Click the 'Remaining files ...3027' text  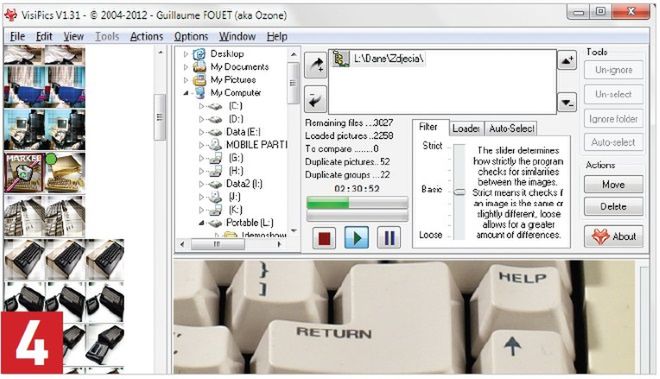pyautogui.click(x=349, y=123)
